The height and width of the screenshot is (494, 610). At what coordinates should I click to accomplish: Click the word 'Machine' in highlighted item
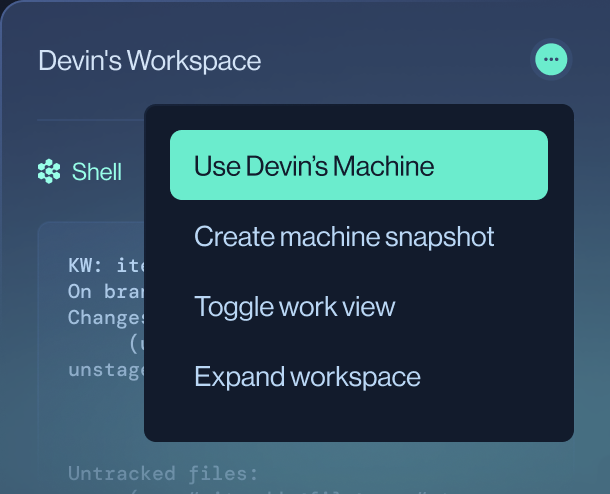point(384,165)
